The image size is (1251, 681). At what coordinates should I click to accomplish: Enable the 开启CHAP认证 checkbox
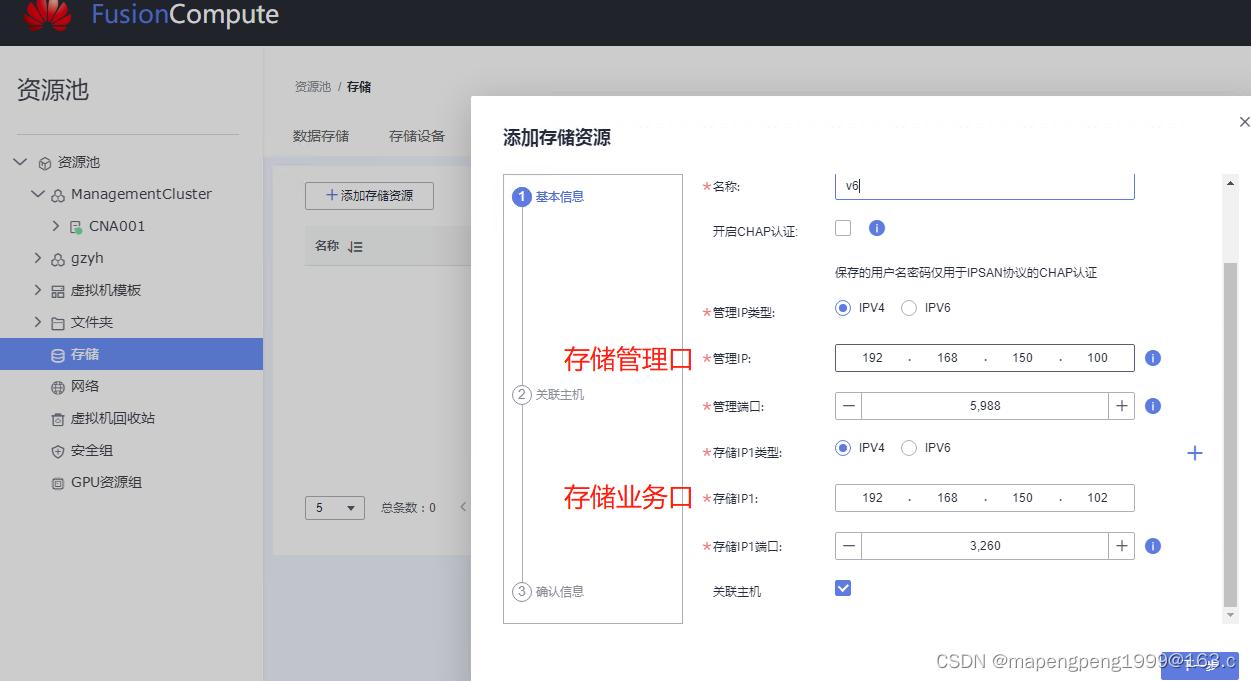pyautogui.click(x=843, y=228)
